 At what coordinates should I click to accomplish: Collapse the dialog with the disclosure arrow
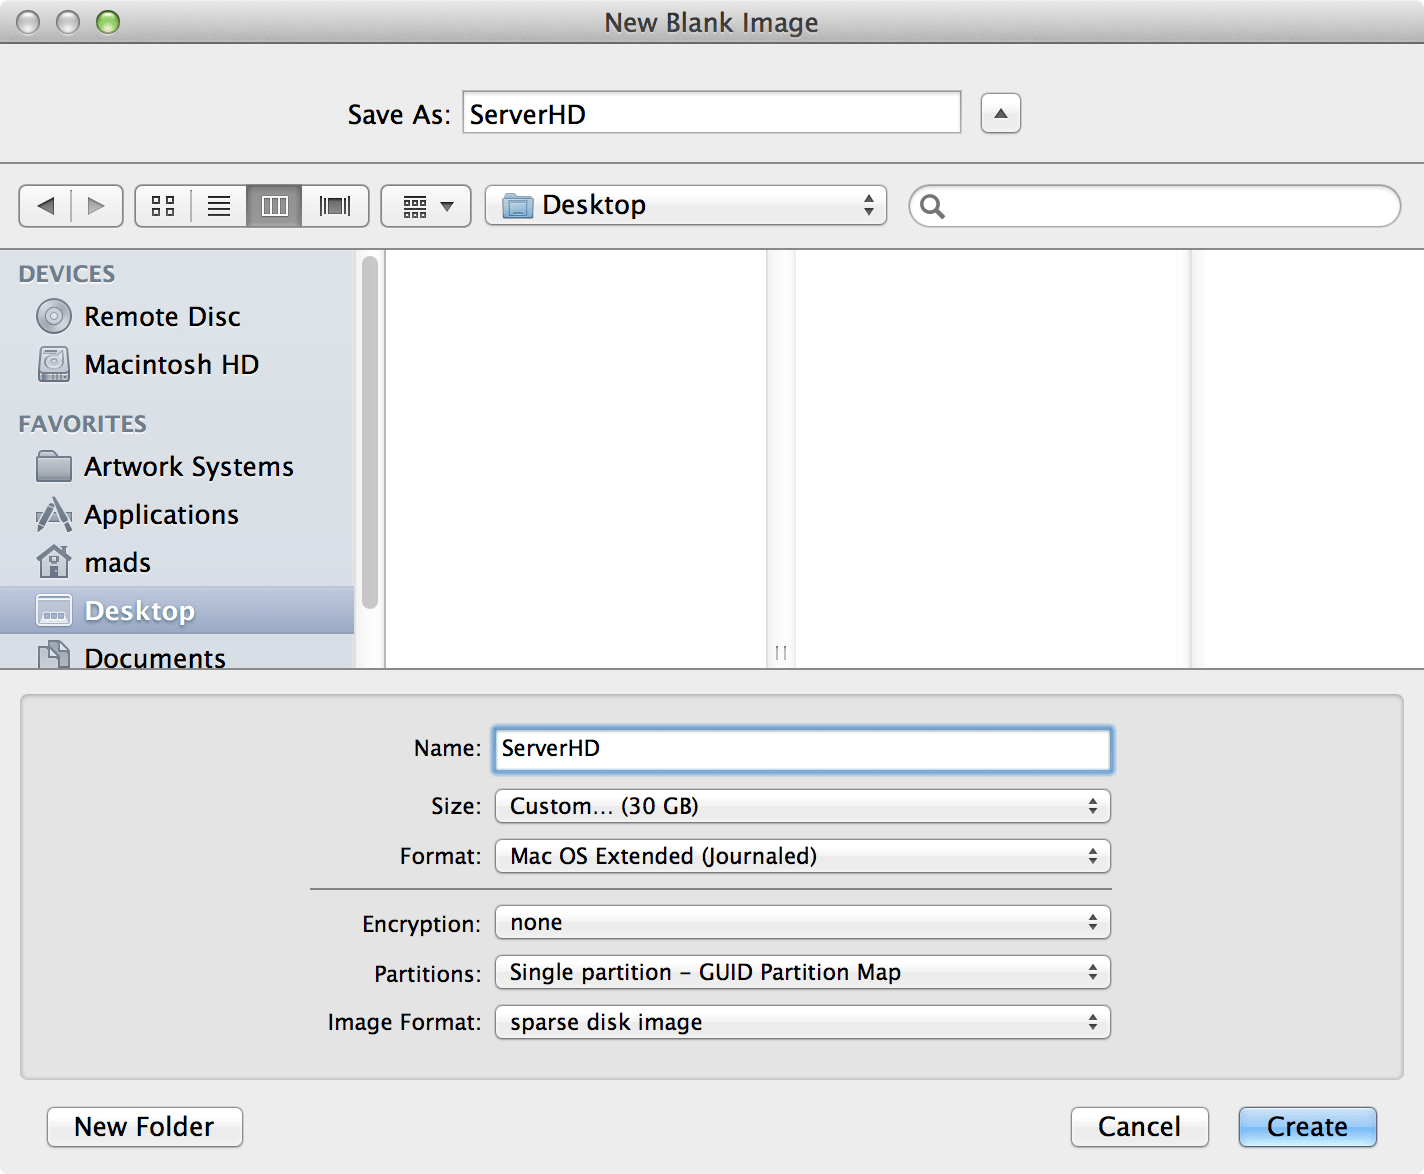click(x=999, y=113)
